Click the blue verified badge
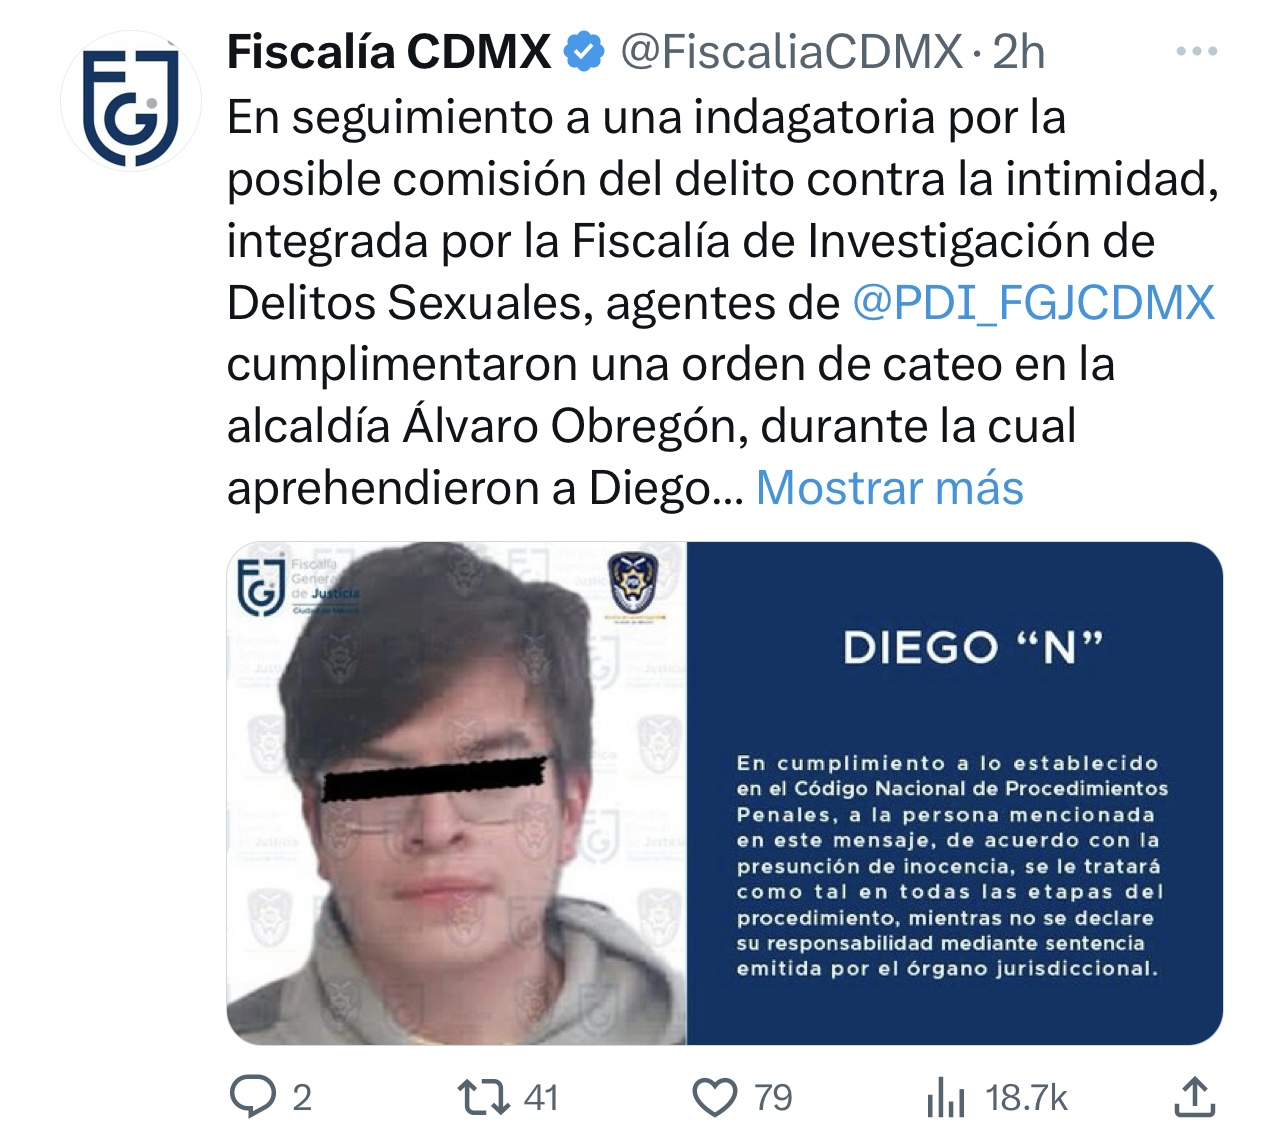Viewport: 1284px width, 1141px height. coord(585,51)
